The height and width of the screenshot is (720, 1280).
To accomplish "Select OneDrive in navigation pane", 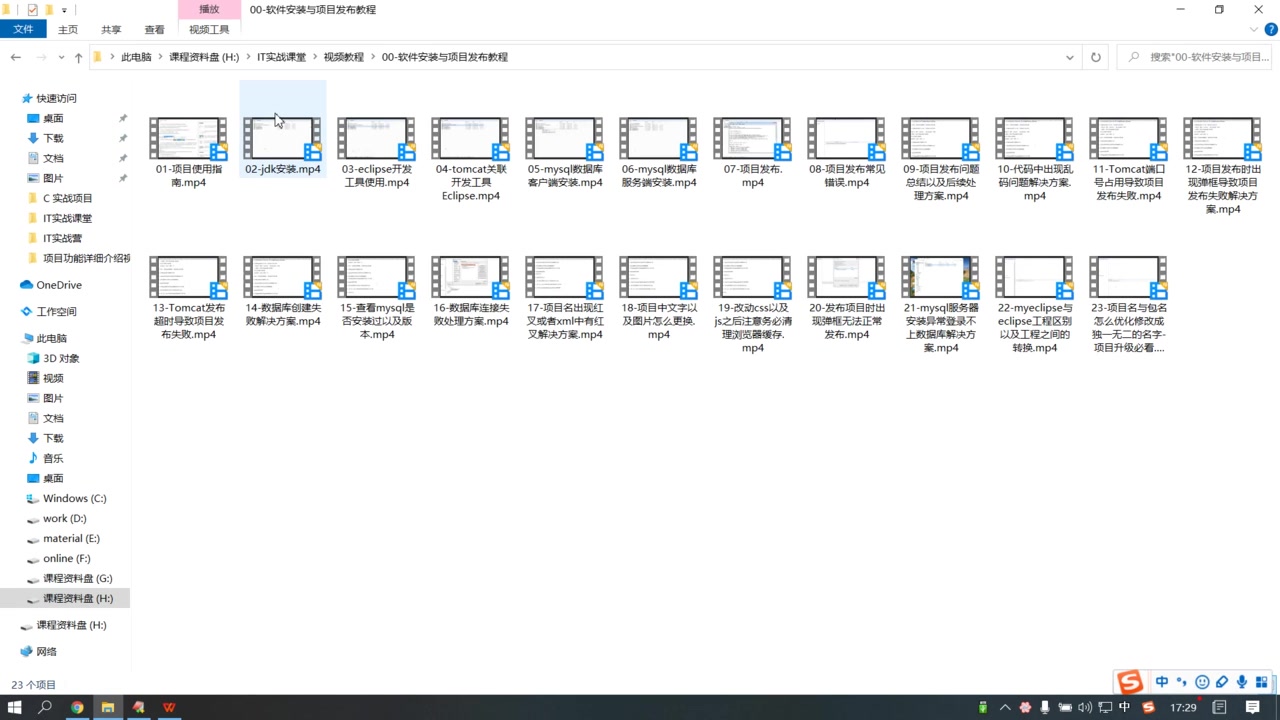I will [59, 285].
